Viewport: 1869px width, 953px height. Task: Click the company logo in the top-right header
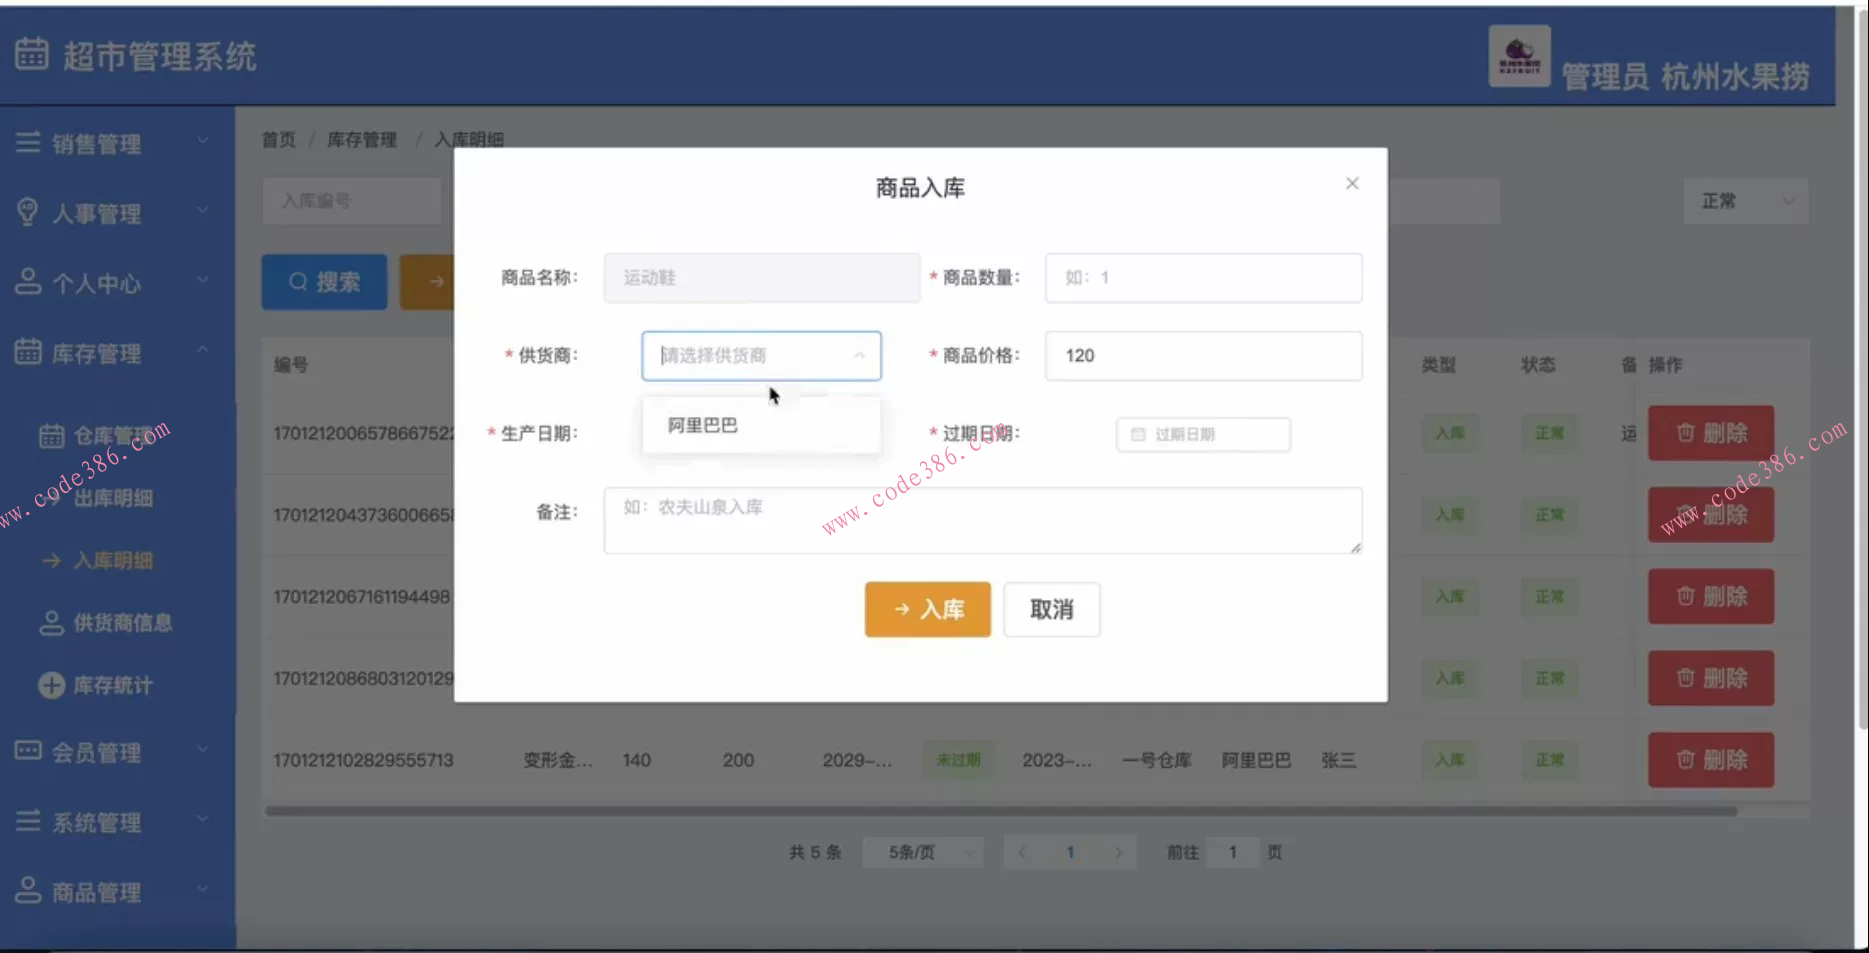point(1518,56)
